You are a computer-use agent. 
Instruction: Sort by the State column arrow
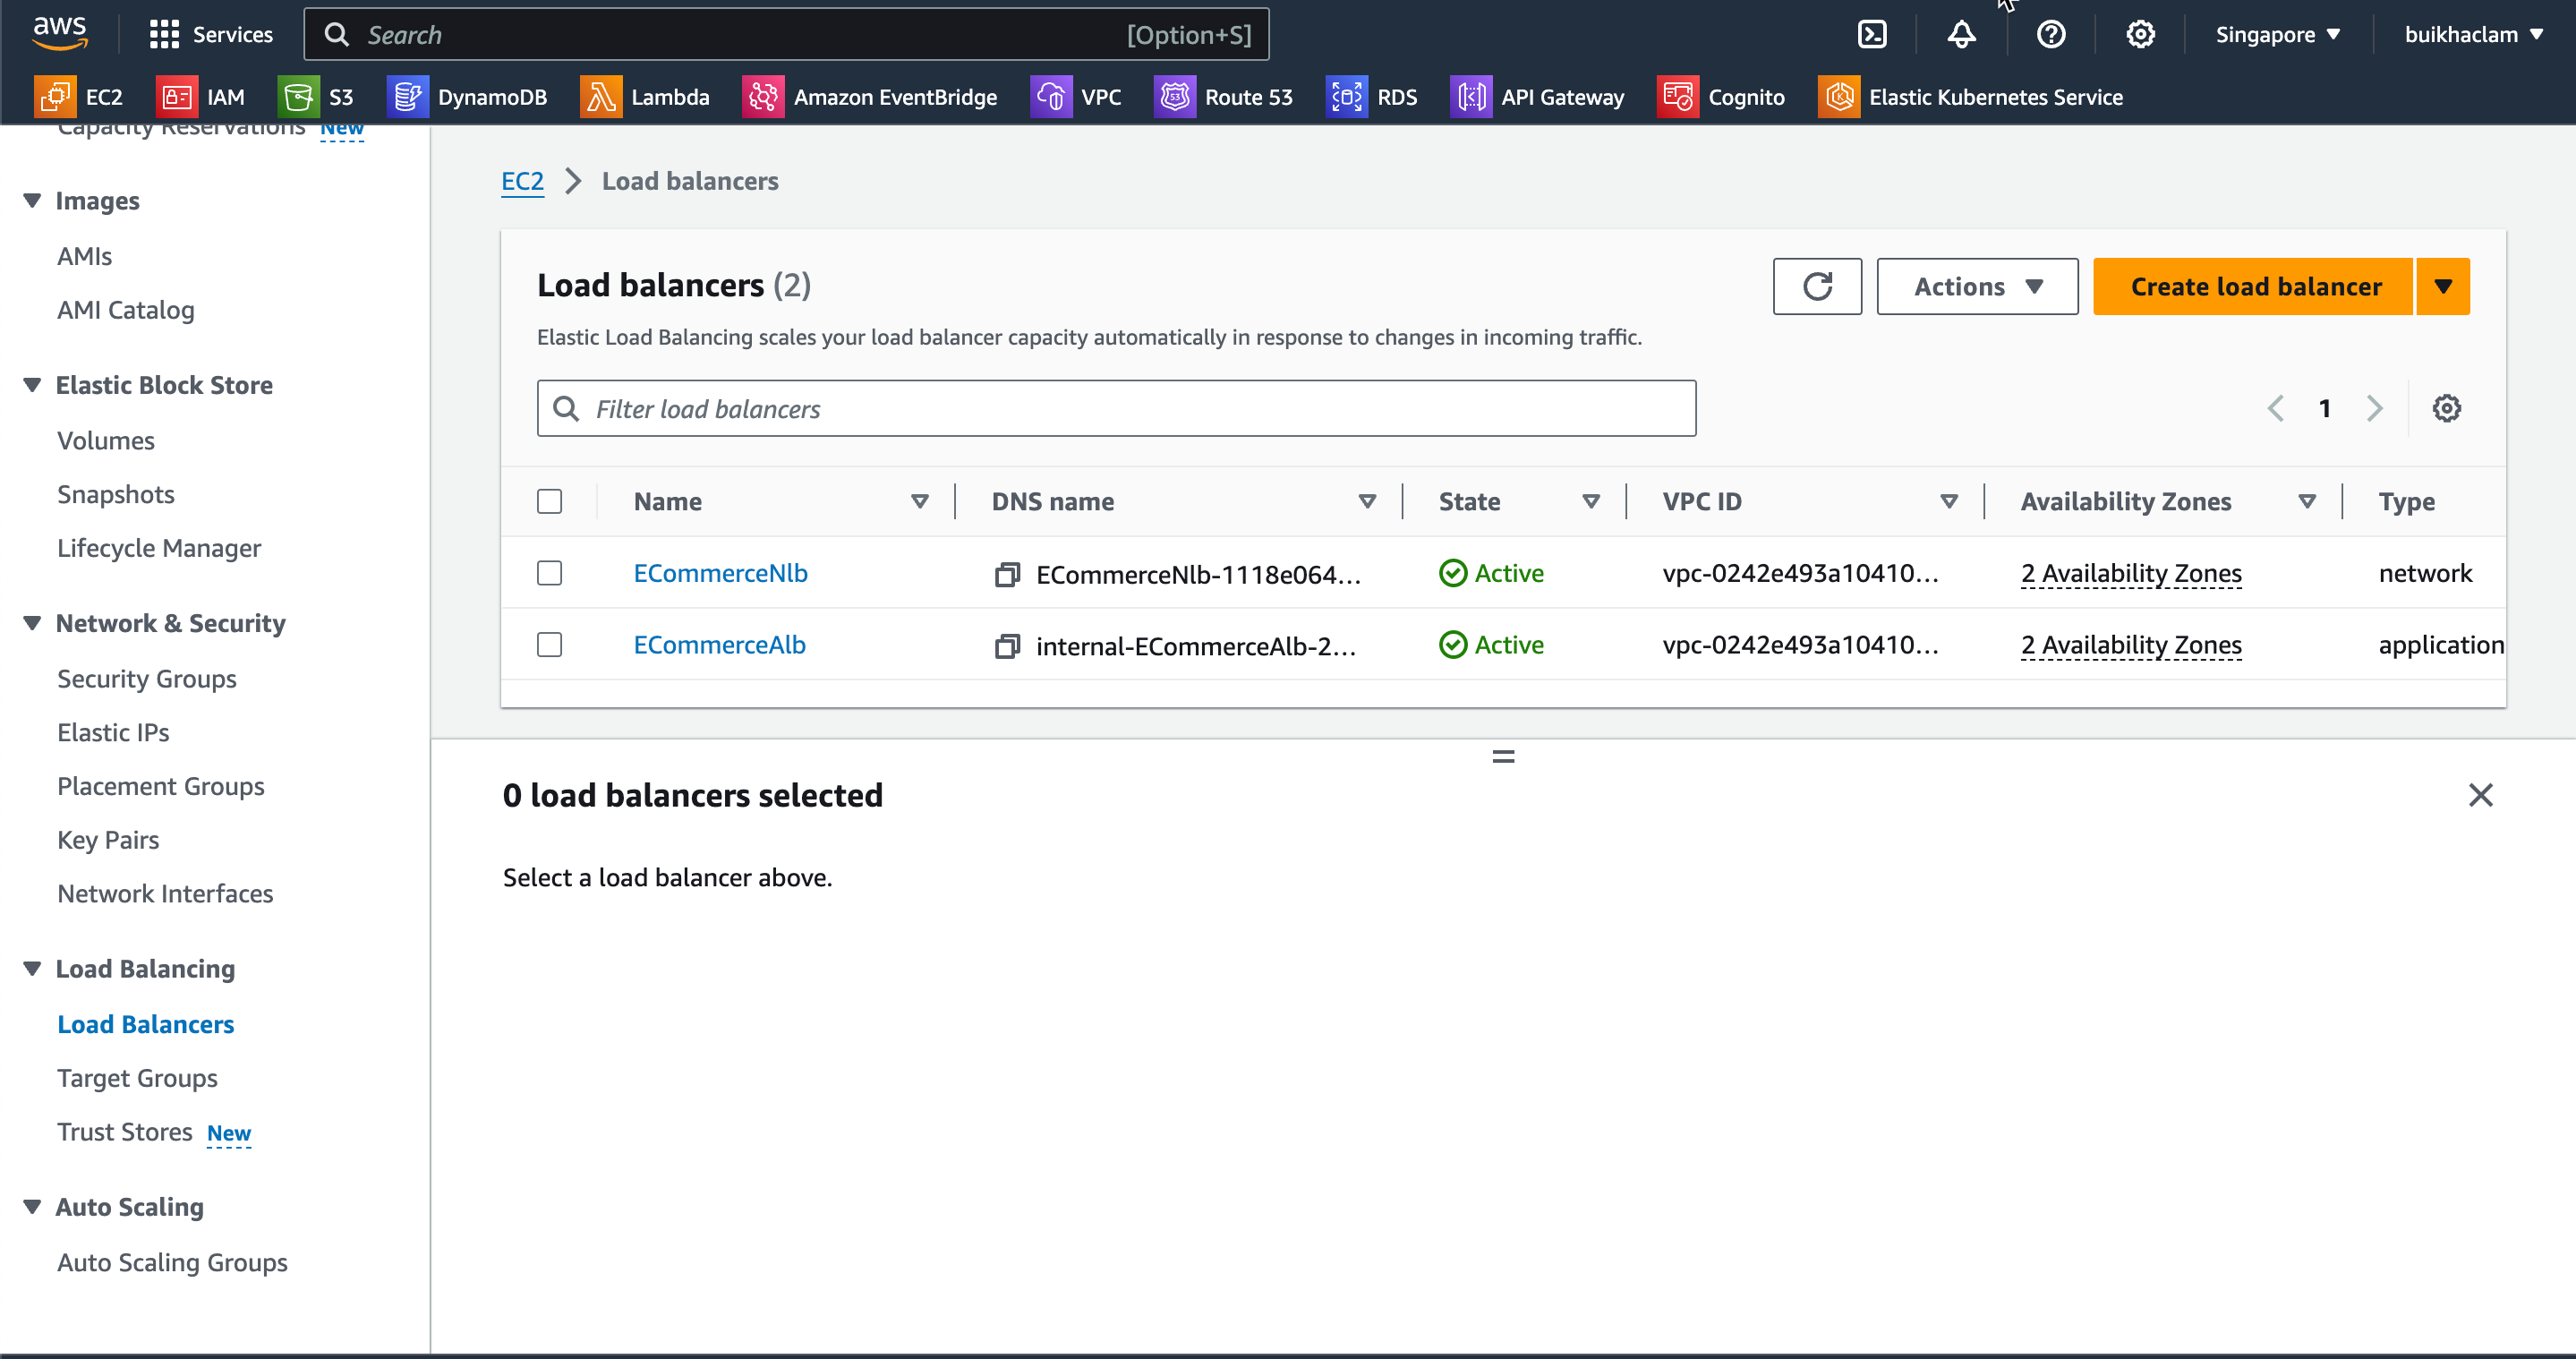click(1591, 501)
